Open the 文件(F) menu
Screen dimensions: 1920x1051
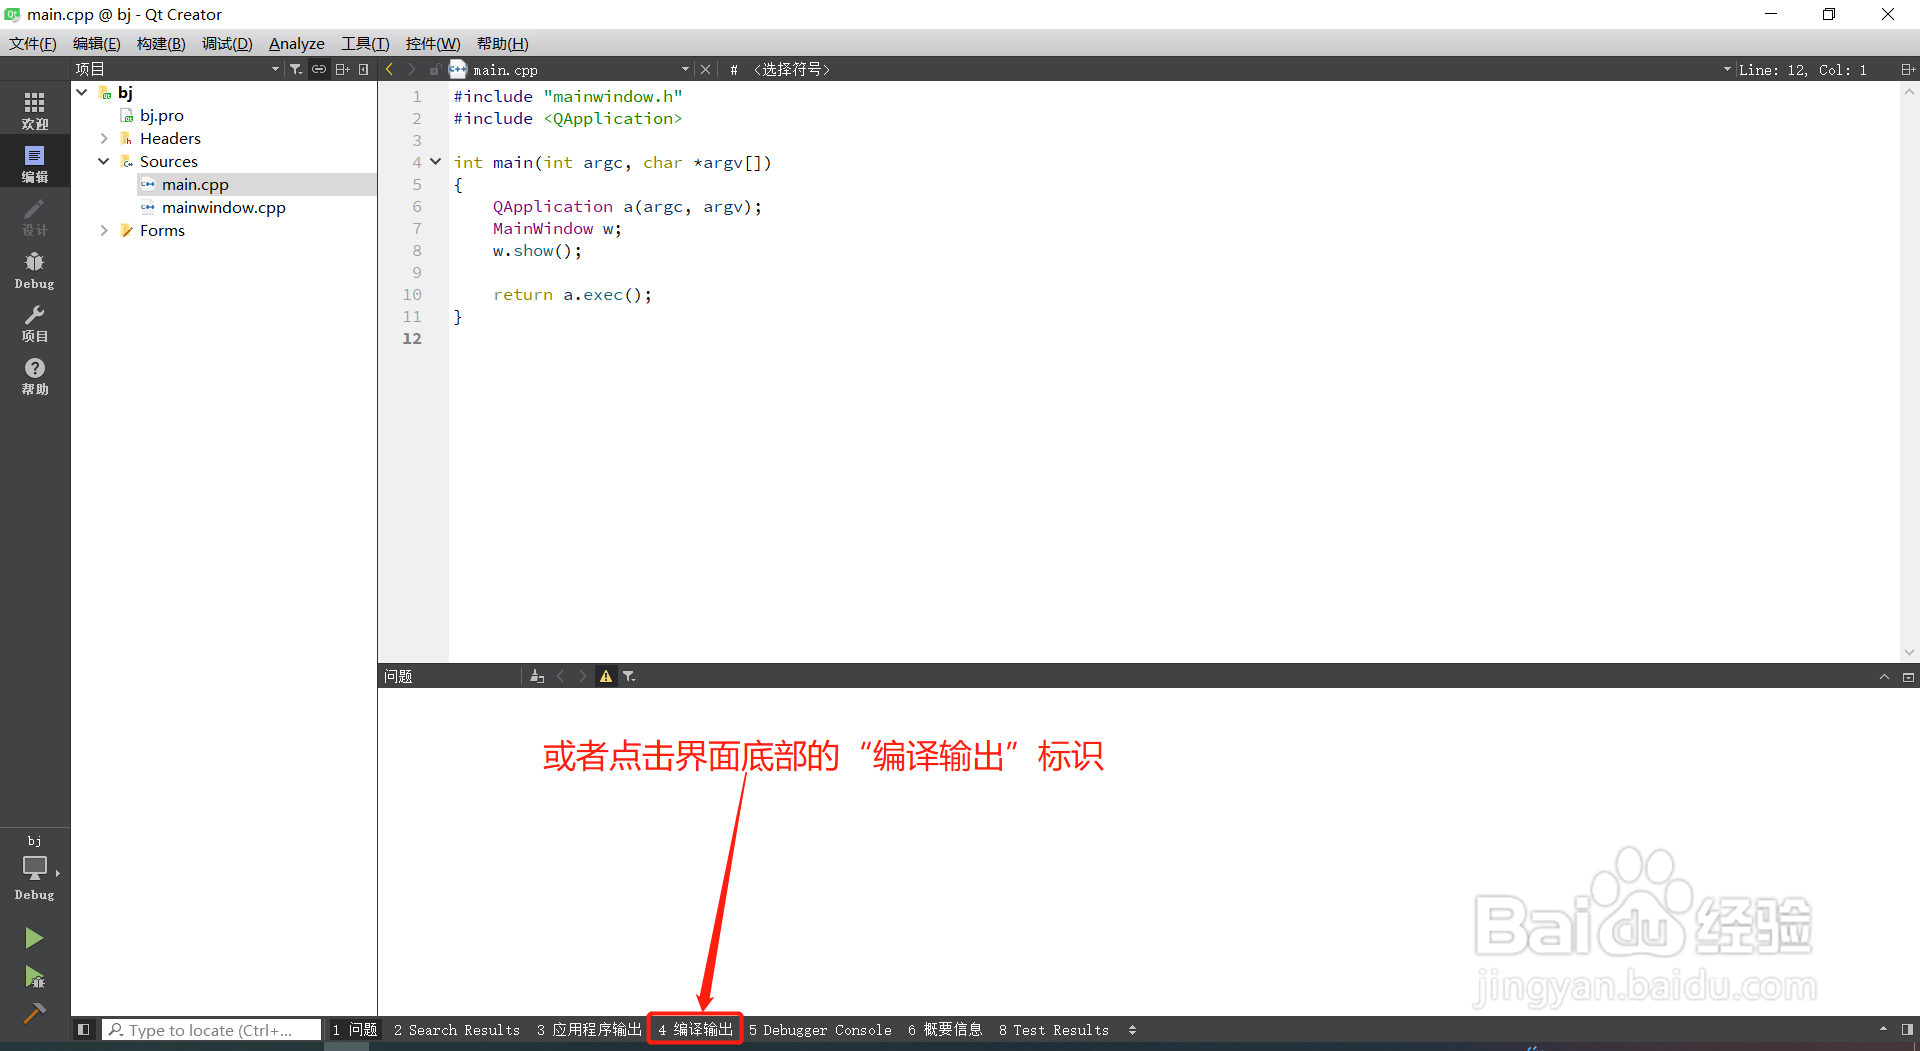tap(33, 43)
